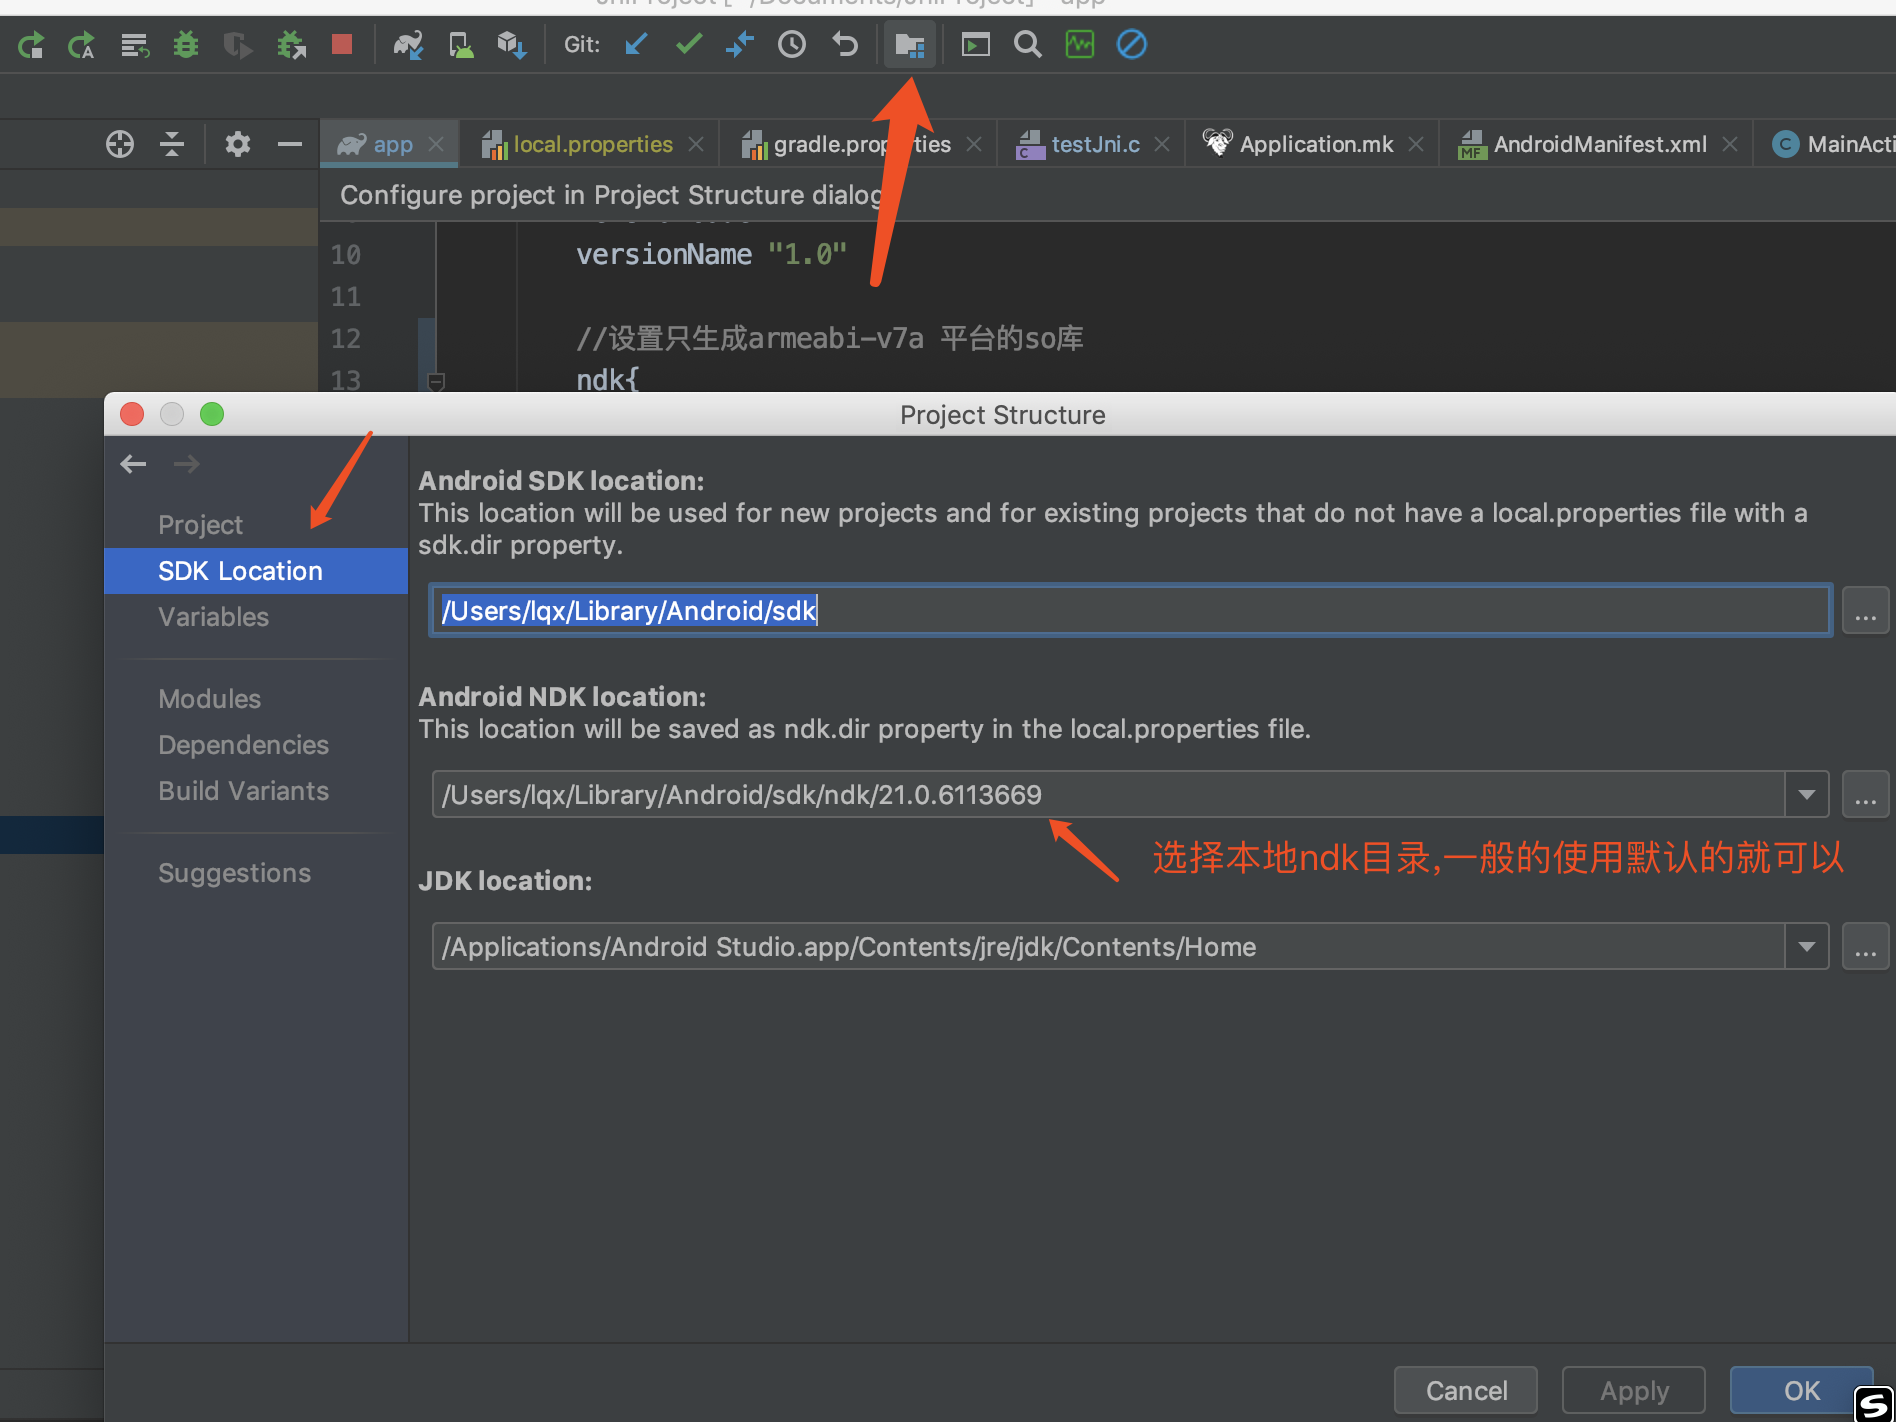Sync Project with Gradle Files icon
Screen dimensions: 1896x1422
coord(408,45)
